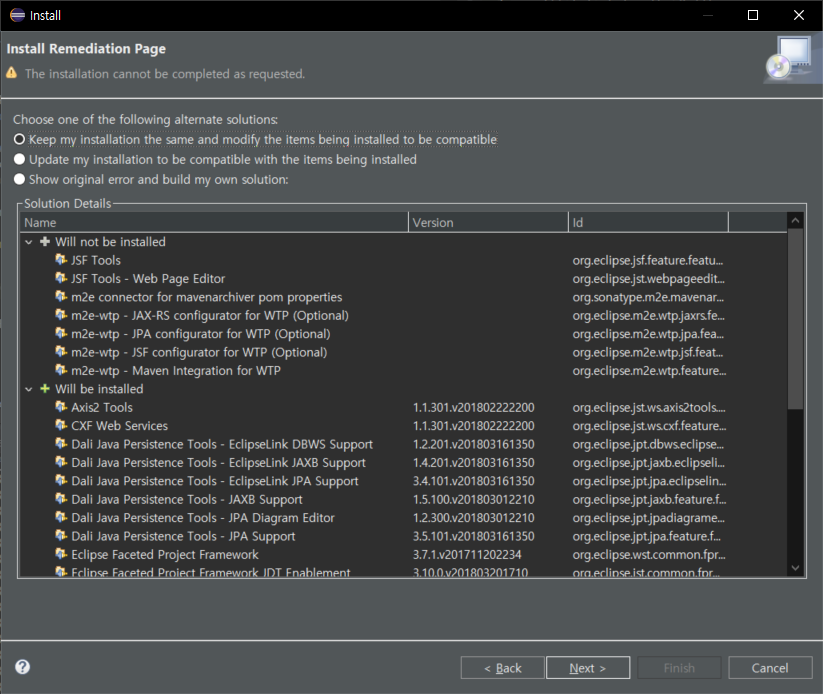Click the JPA Diagram Editor feature icon

click(x=61, y=517)
